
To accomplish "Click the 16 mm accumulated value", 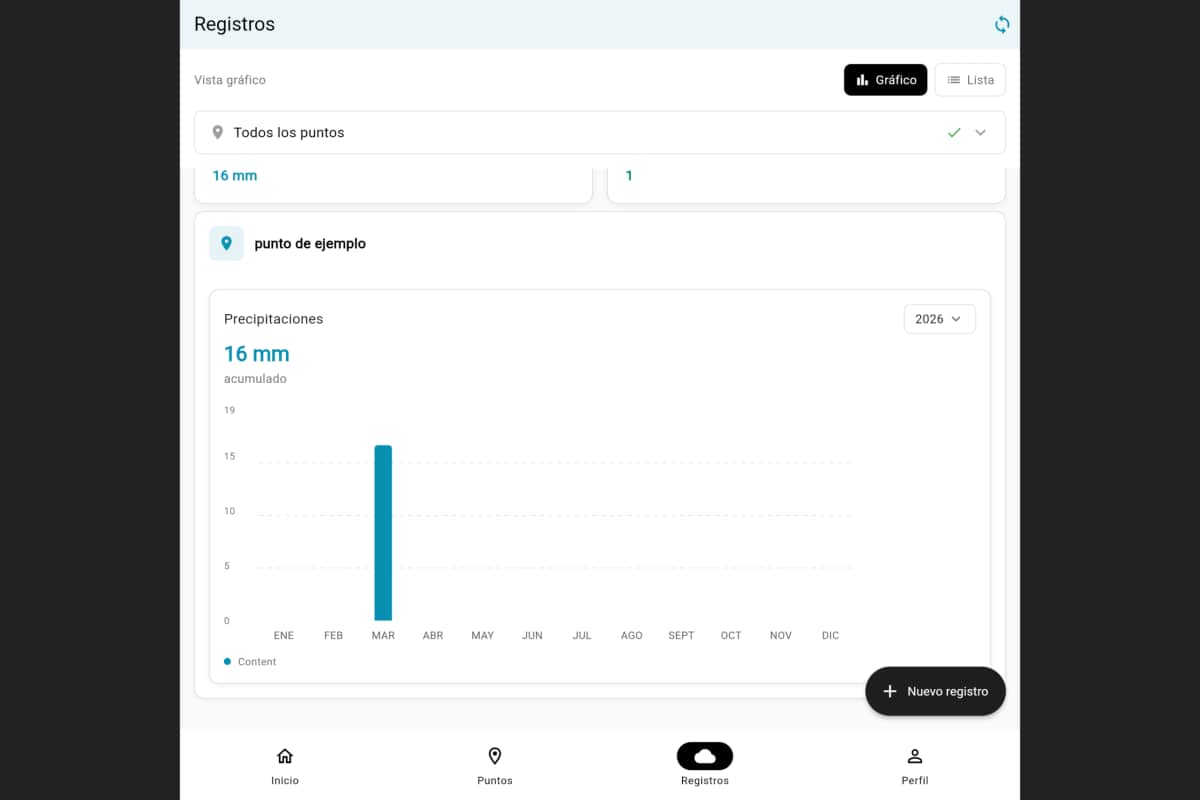I will pos(257,354).
